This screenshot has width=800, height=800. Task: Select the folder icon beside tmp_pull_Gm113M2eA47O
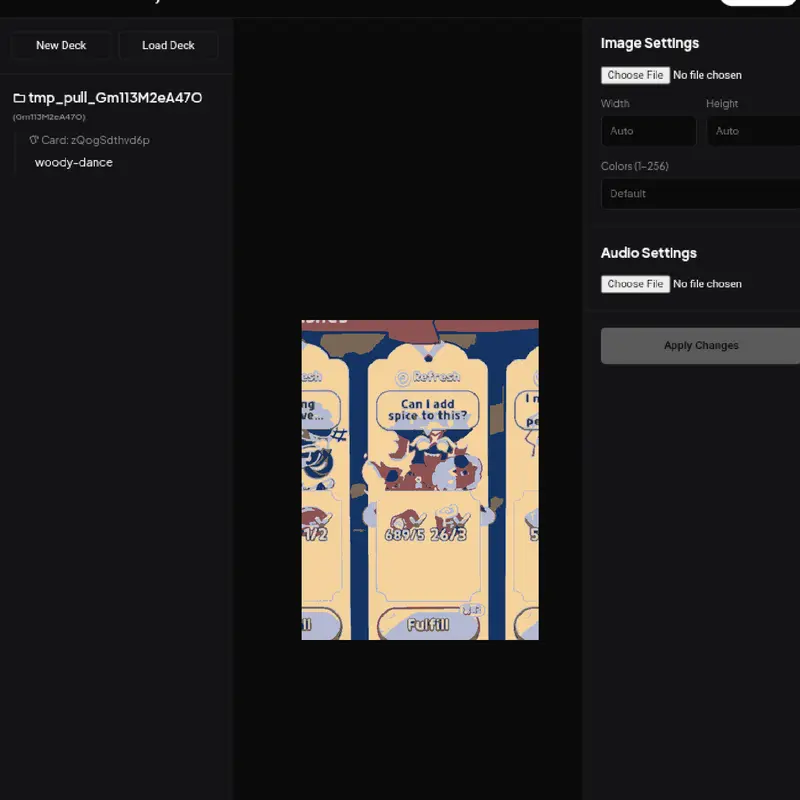pyautogui.click(x=19, y=98)
